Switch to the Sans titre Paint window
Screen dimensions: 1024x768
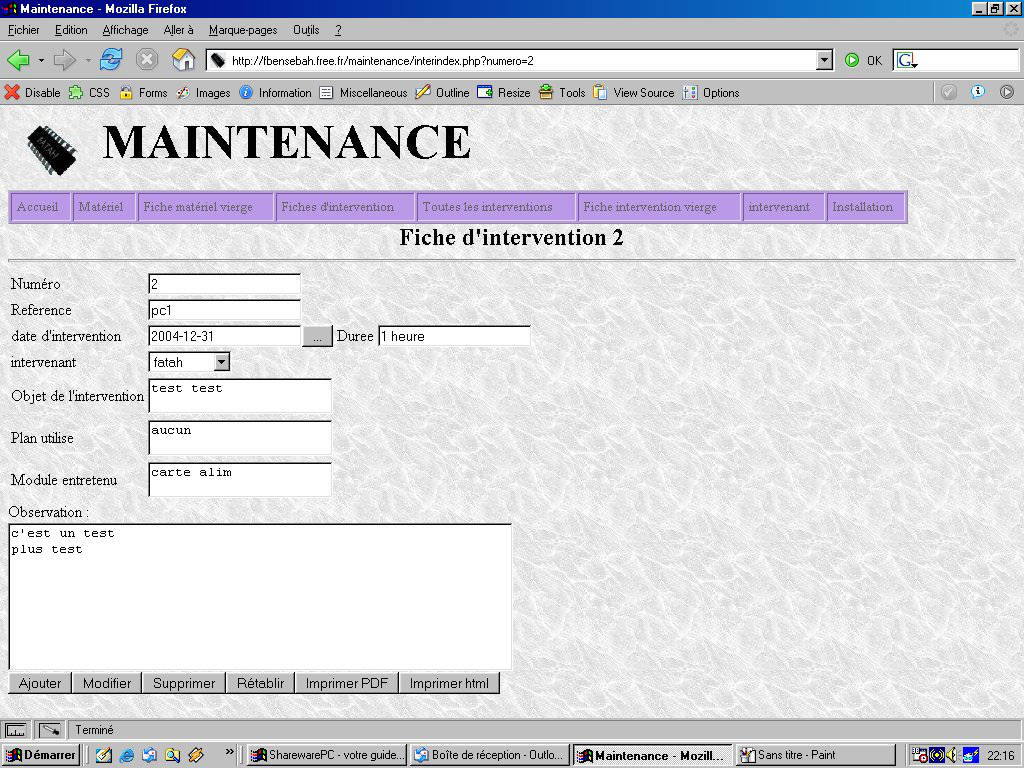point(816,755)
